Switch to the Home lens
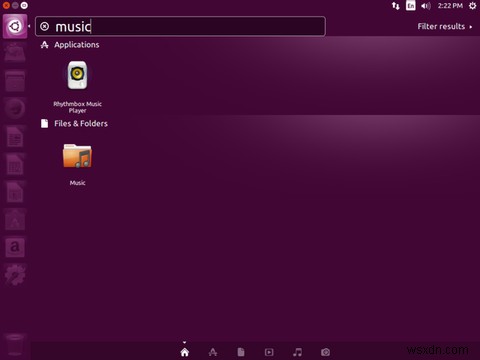Viewport: 480px width, 360px height. click(x=185, y=352)
